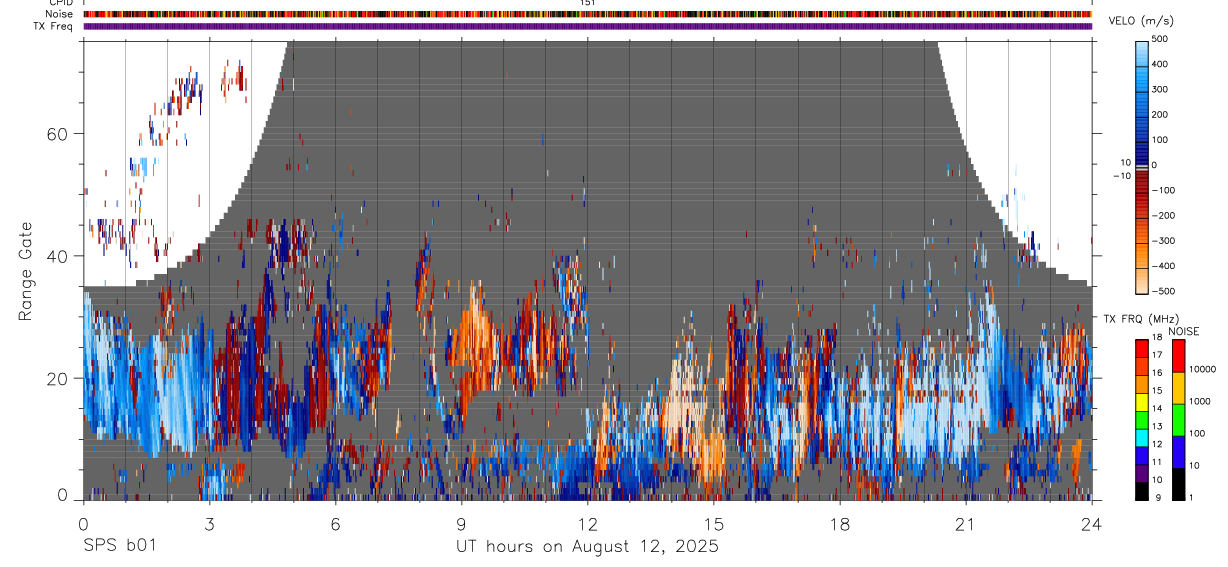Pick the yellow 14–15 MHz TX FRQ swatch
This screenshot has height=567, width=1228.
click(1141, 401)
